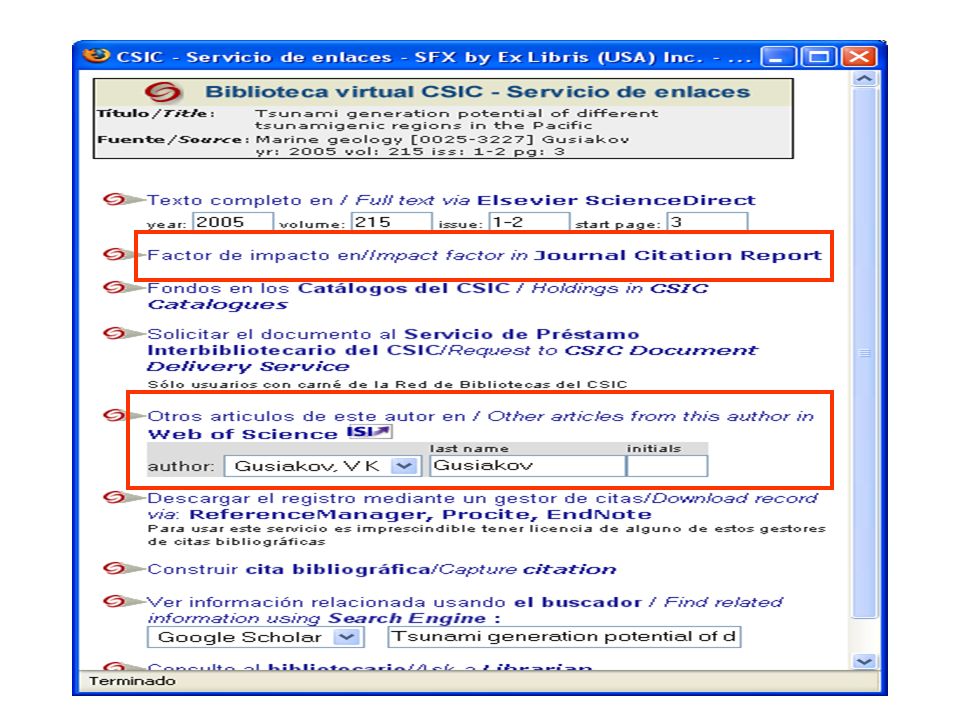Click the 'Biblioteca virtual CSIC - Servicio de enlaces' heading
This screenshot has height=720, width=960.
pos(477,92)
